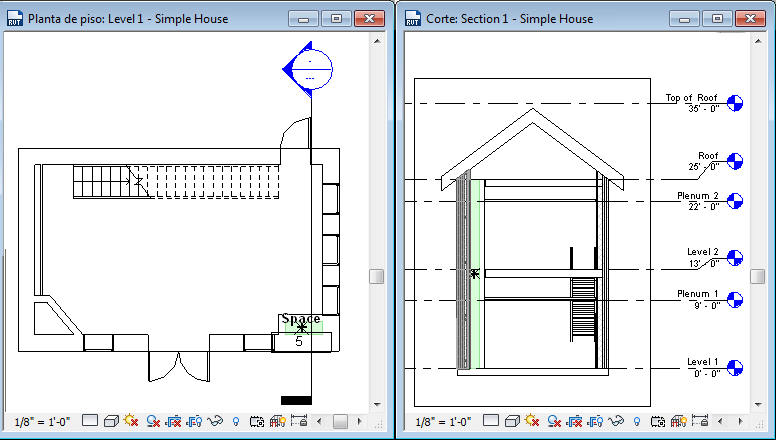Click the plan window vertical scrollbar thumb

pyautogui.click(x=377, y=276)
